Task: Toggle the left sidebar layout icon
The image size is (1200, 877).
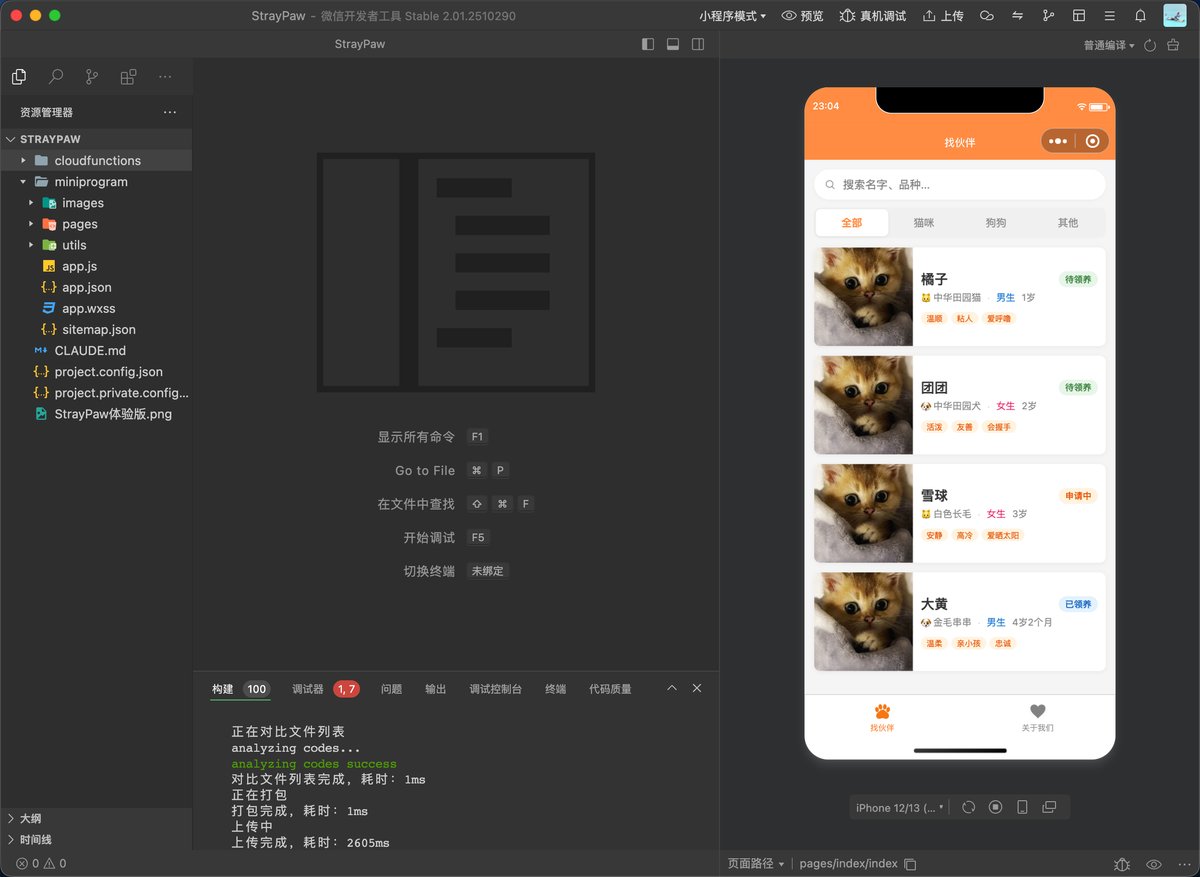Action: (x=648, y=44)
